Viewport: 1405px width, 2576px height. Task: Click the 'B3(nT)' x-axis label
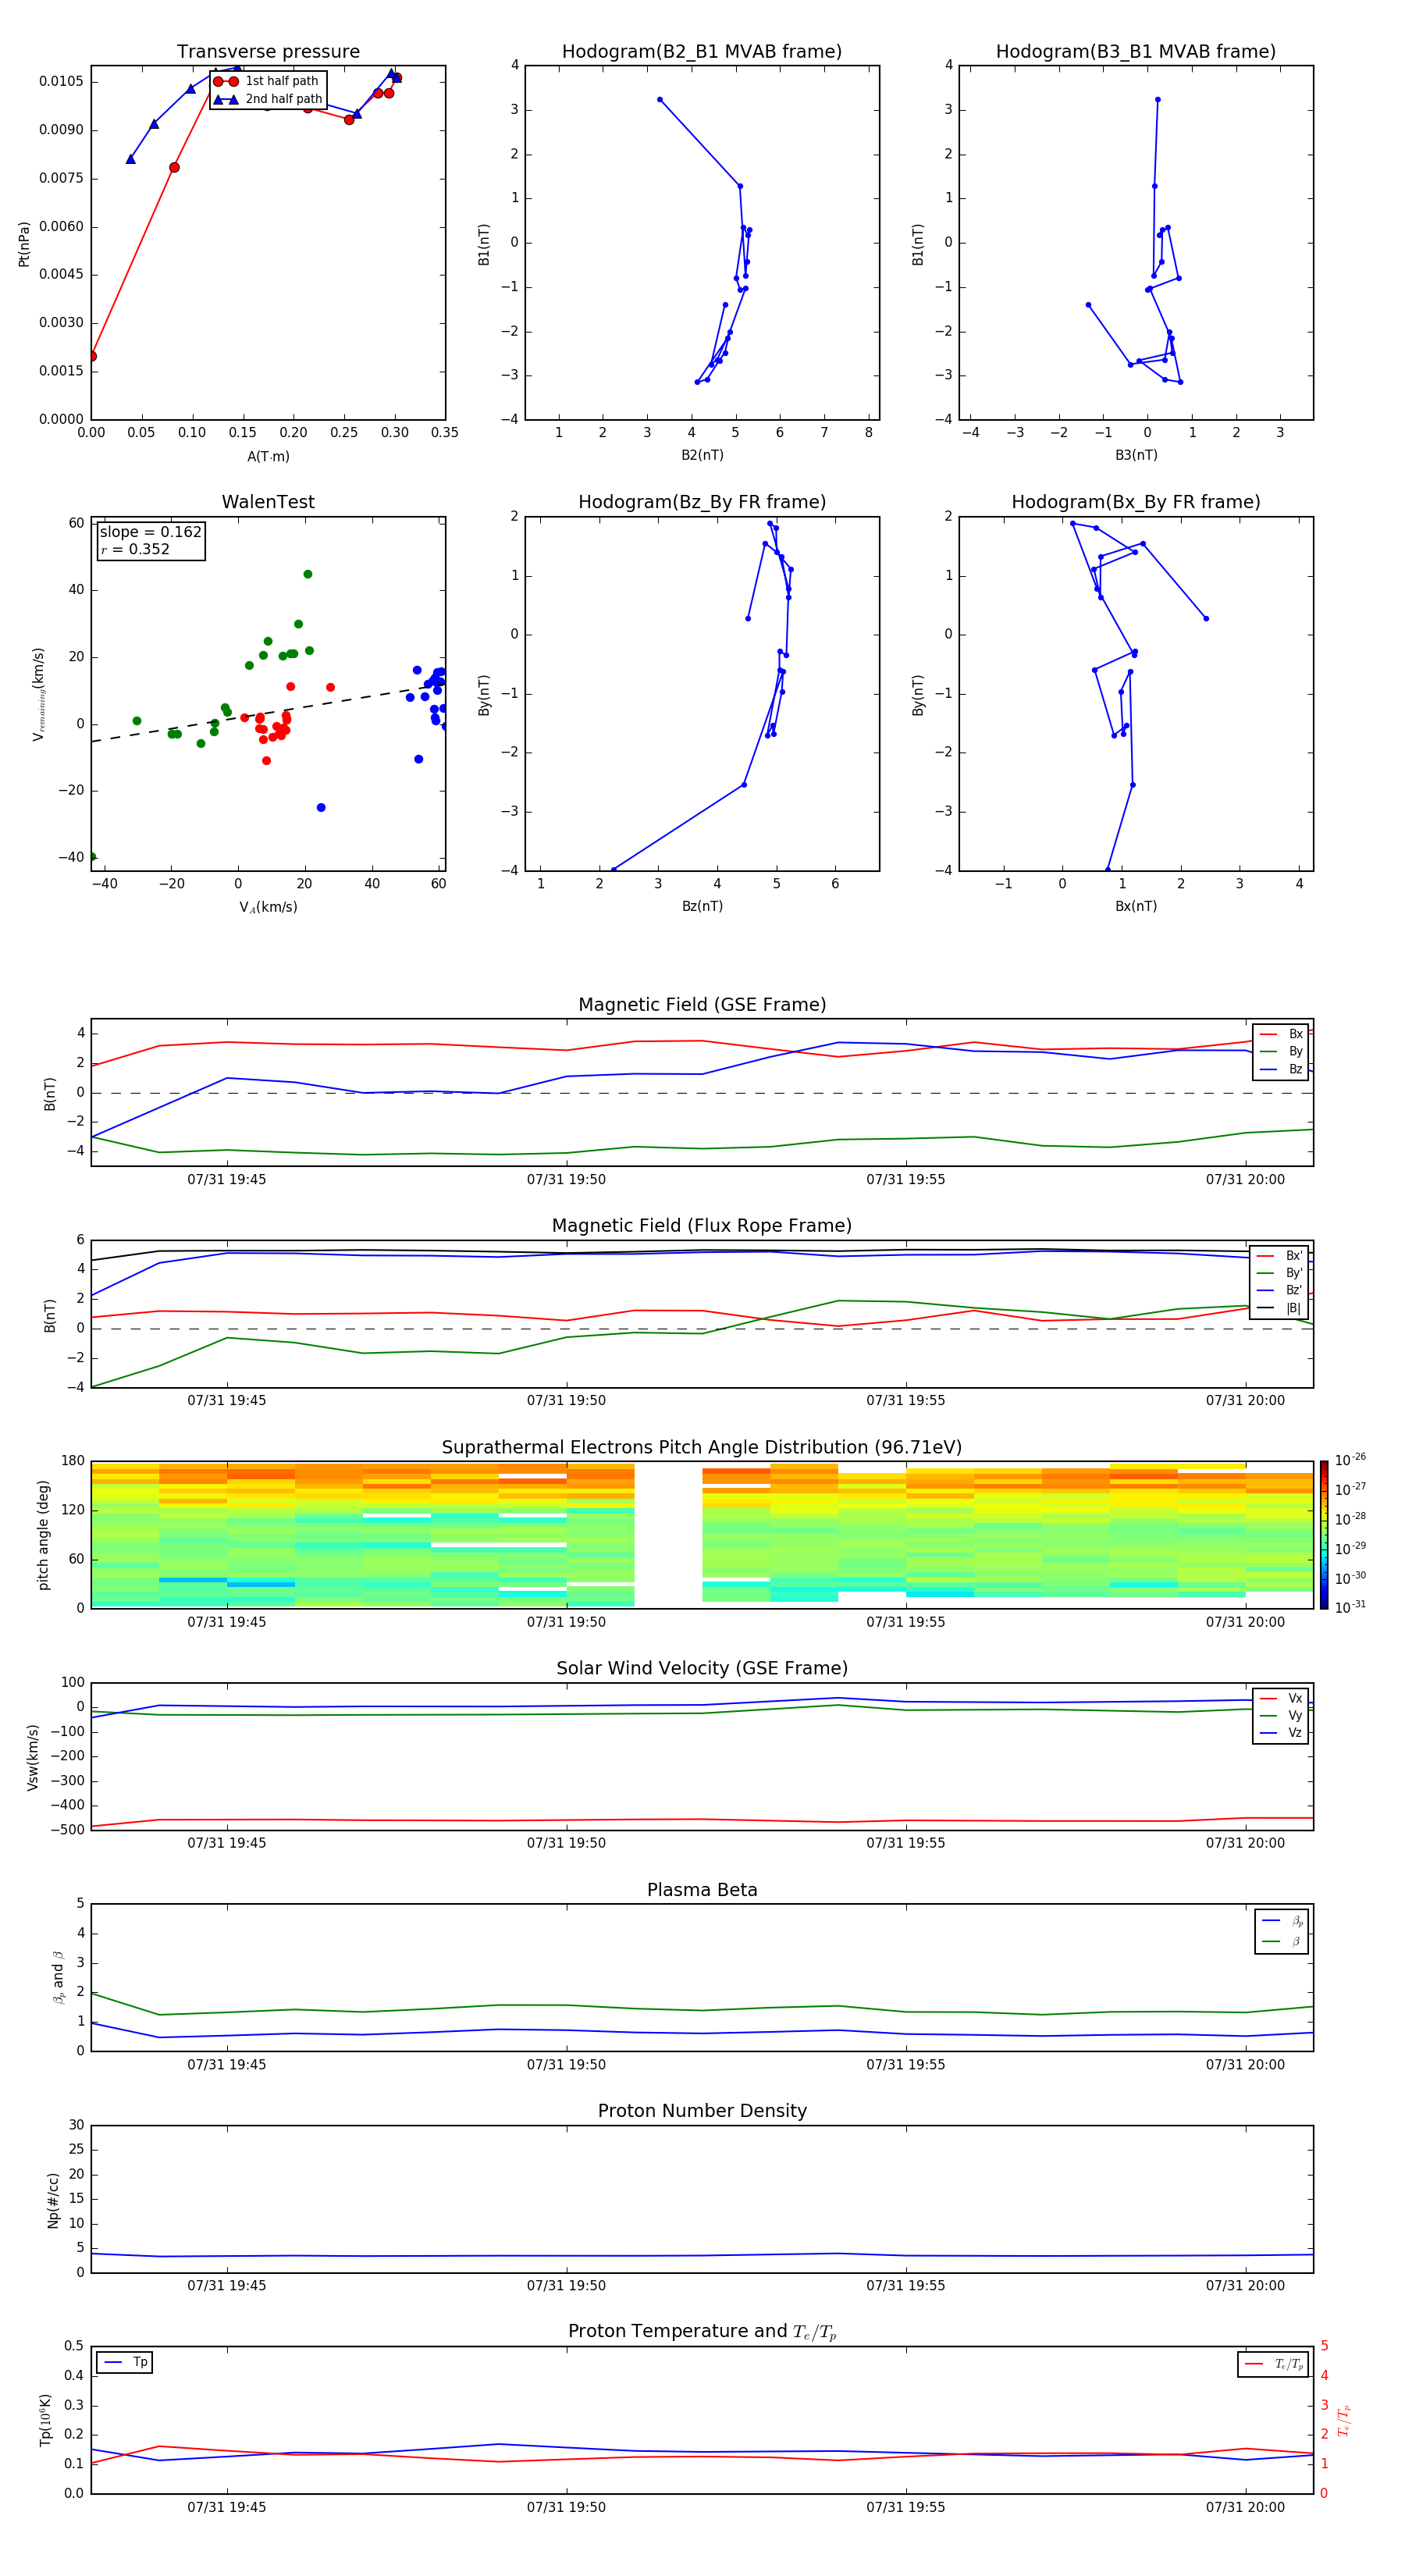(x=1136, y=455)
